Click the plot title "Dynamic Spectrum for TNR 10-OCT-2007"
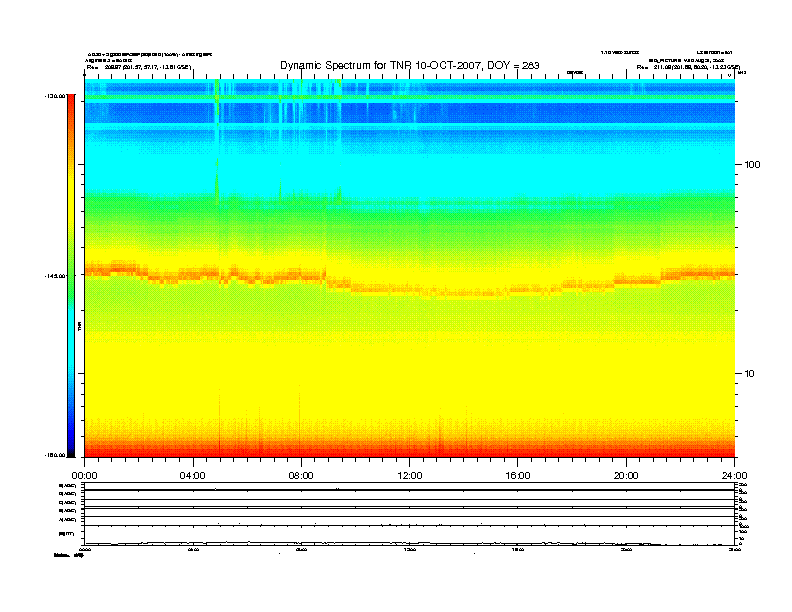The height and width of the screenshot is (612, 792). [381, 66]
